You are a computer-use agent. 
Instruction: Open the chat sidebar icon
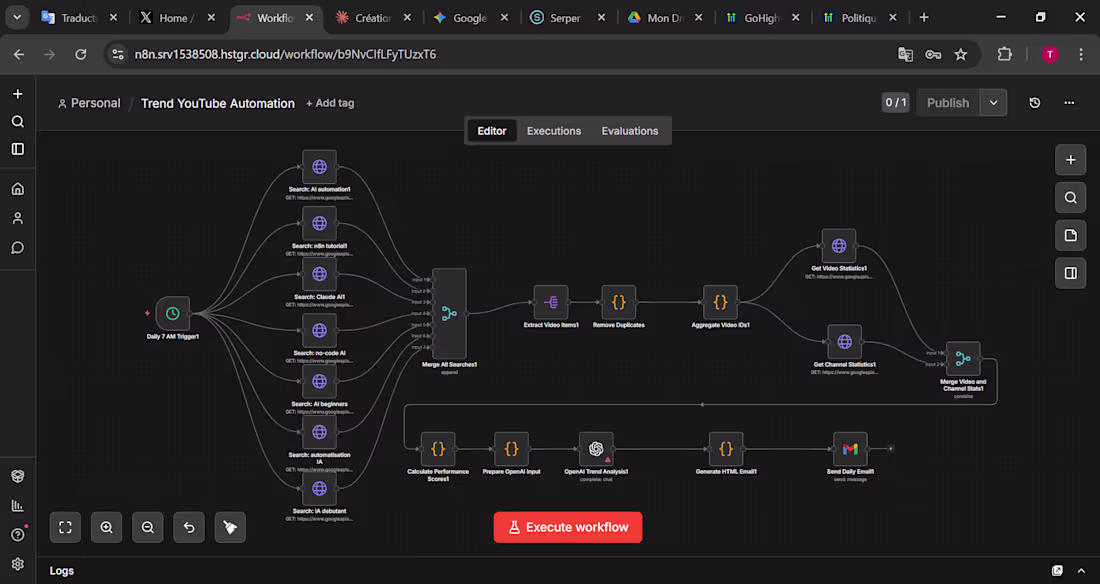click(x=18, y=248)
